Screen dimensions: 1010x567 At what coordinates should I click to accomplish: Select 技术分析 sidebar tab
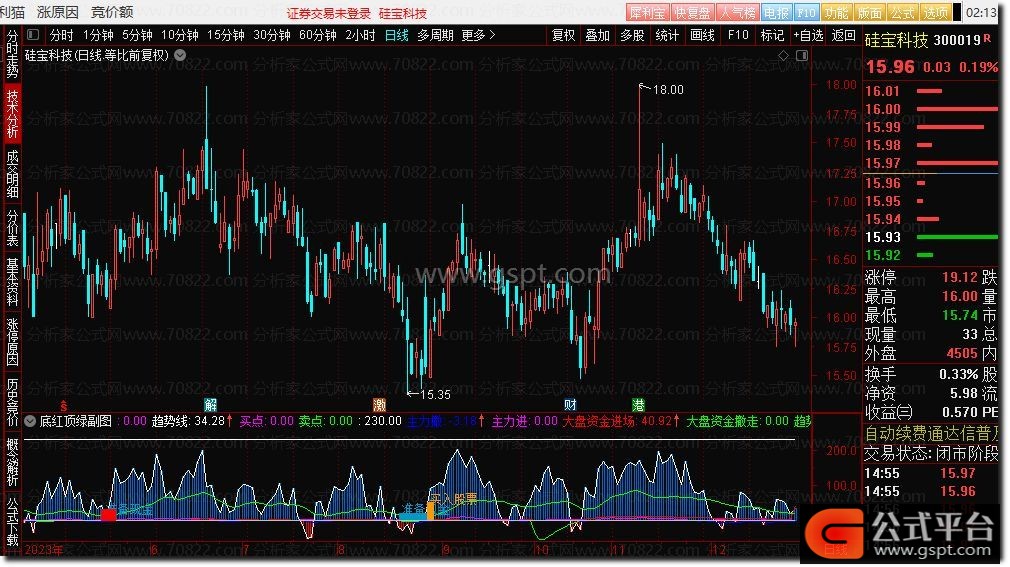[x=12, y=113]
